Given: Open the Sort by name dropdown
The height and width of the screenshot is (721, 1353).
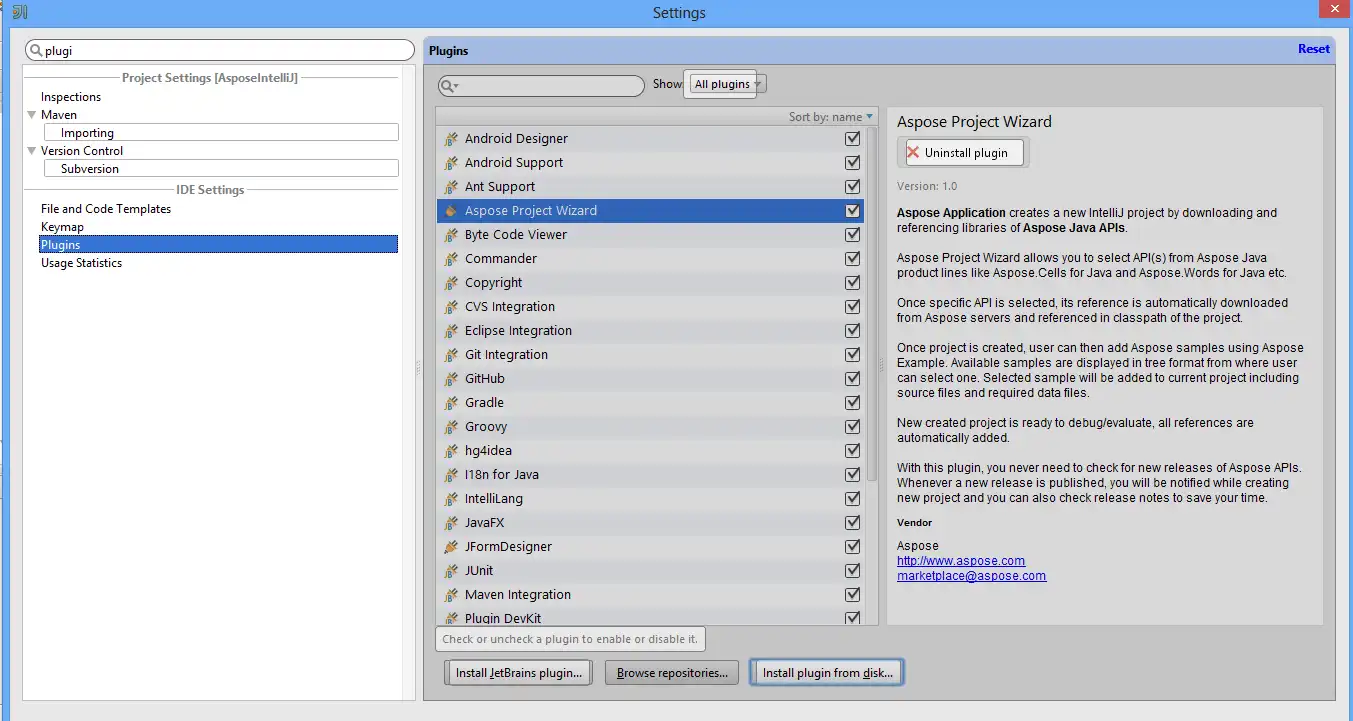Looking at the screenshot, I should [830, 117].
